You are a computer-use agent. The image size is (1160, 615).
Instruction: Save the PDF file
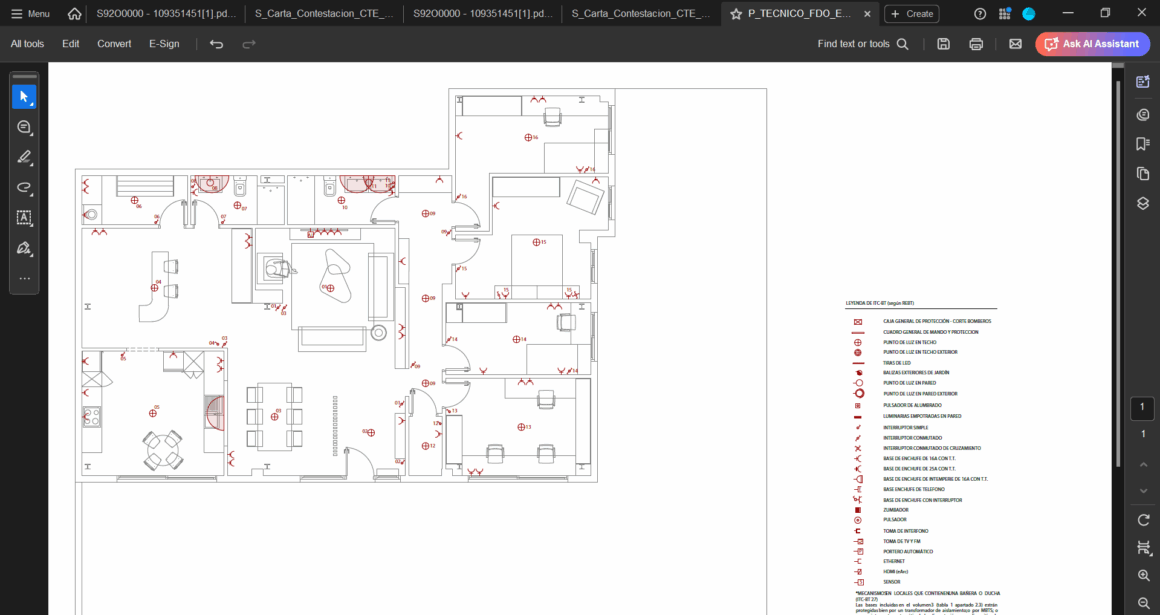click(943, 44)
